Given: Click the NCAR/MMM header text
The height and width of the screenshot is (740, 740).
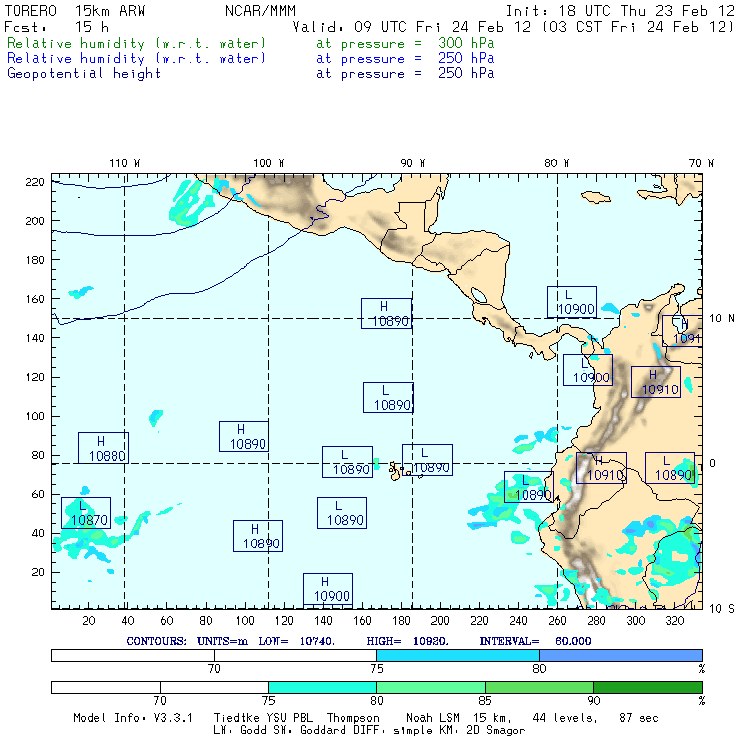Looking at the screenshot, I should click(x=258, y=10).
